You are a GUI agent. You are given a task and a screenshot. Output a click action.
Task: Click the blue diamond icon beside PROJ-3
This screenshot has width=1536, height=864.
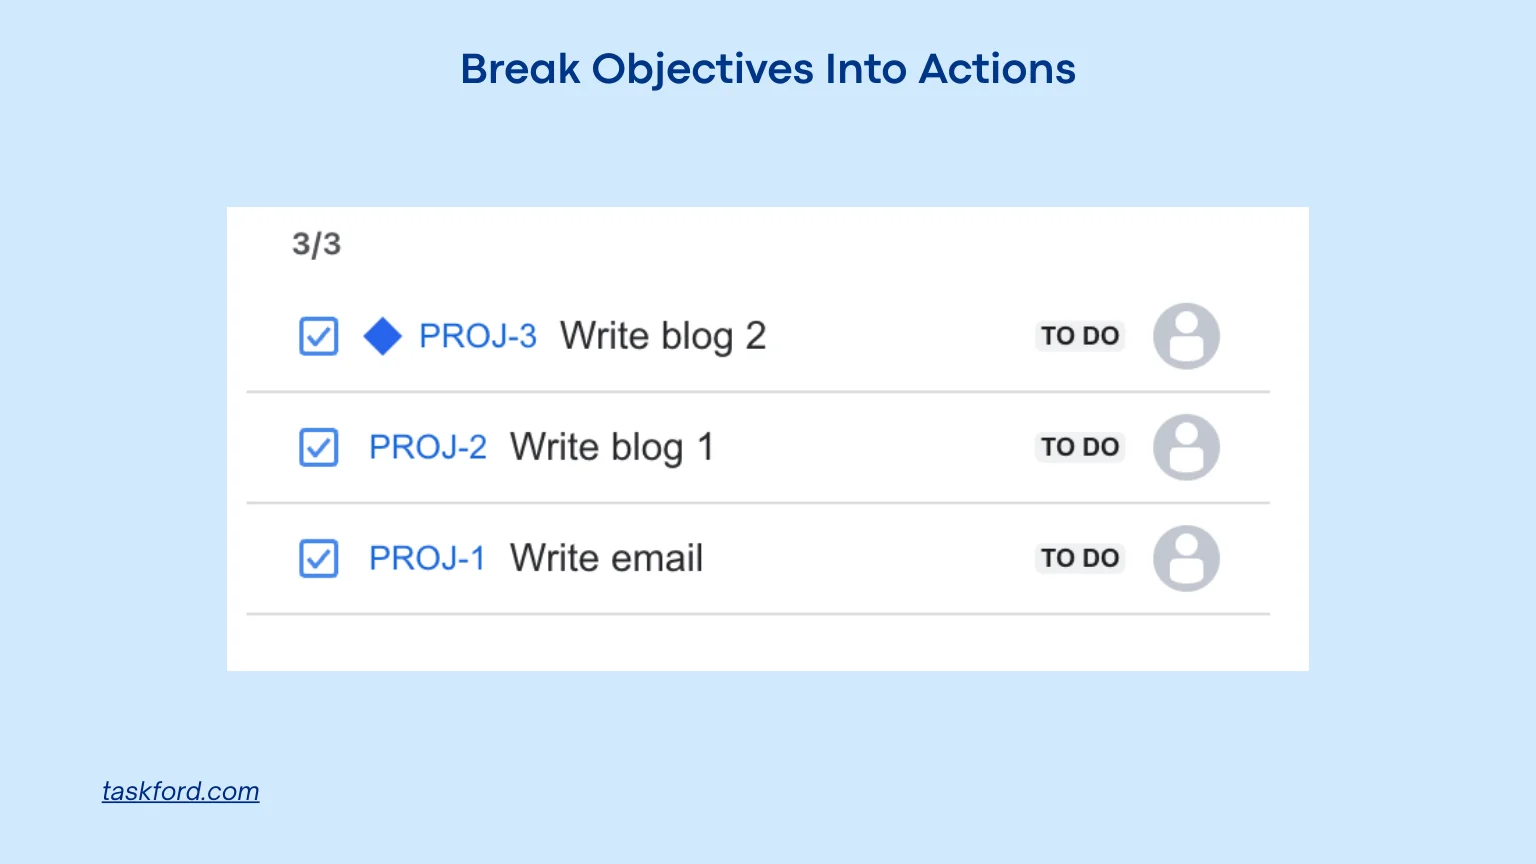[x=382, y=336]
